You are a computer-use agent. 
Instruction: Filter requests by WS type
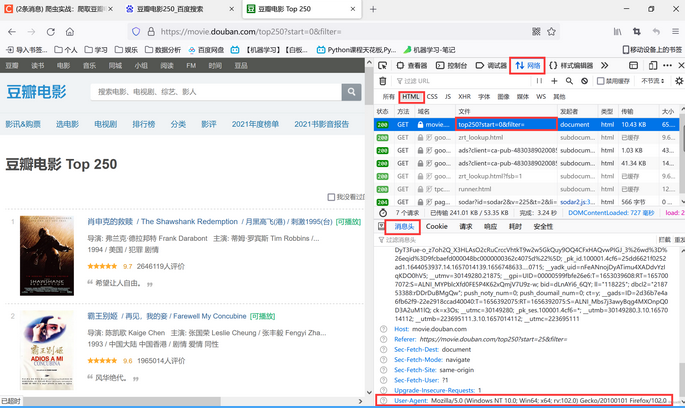point(541,97)
